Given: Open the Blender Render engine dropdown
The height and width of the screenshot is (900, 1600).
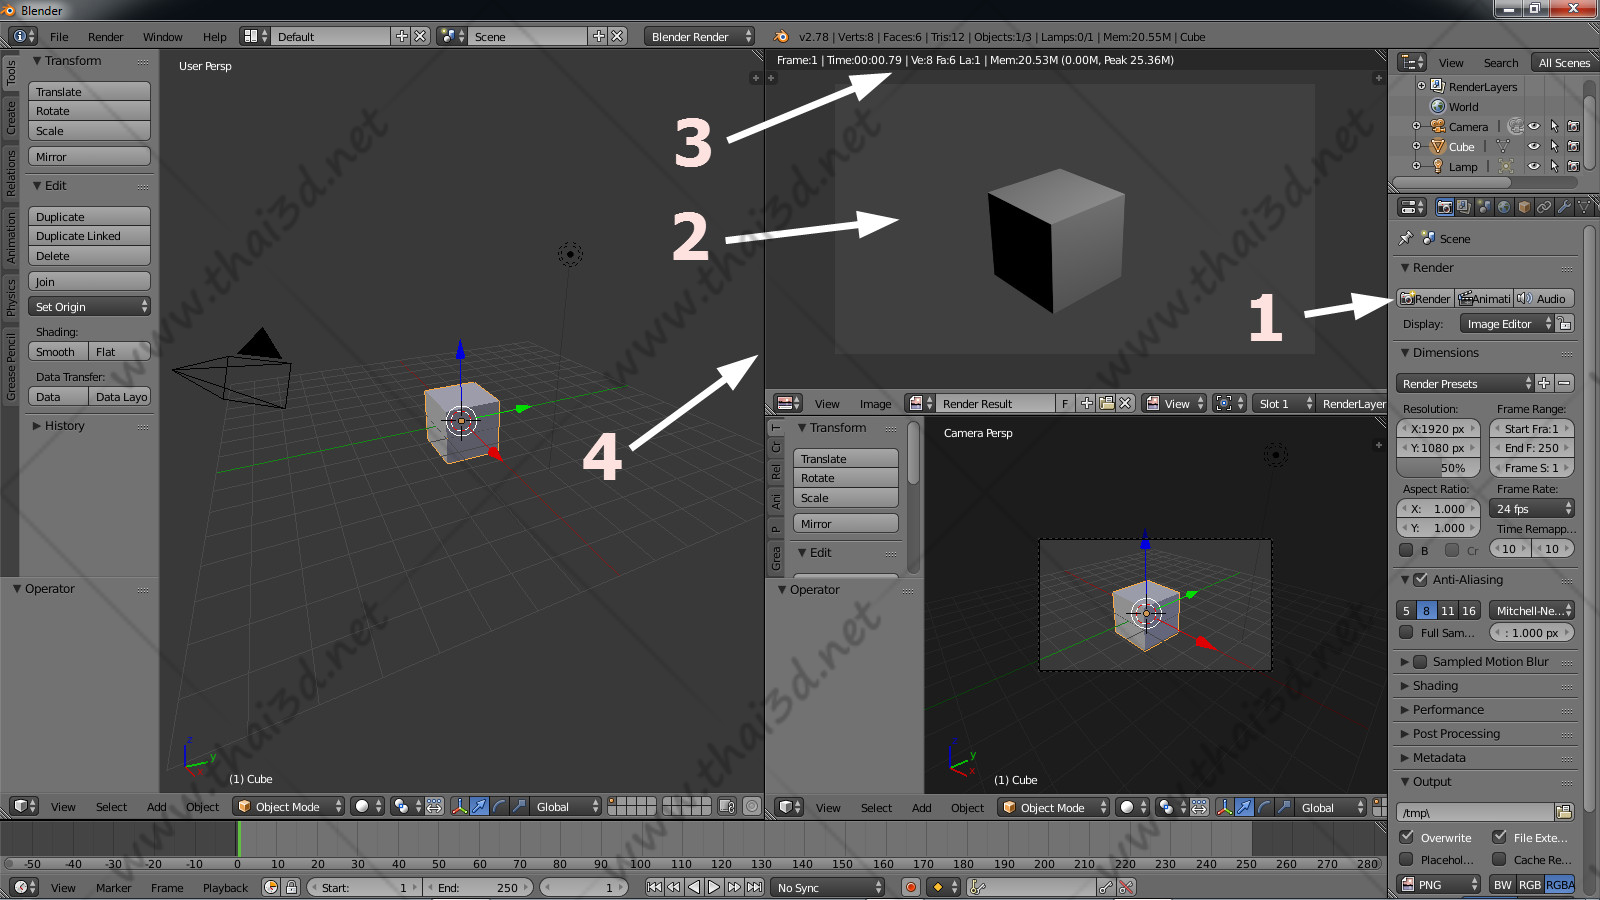Looking at the screenshot, I should point(699,37).
